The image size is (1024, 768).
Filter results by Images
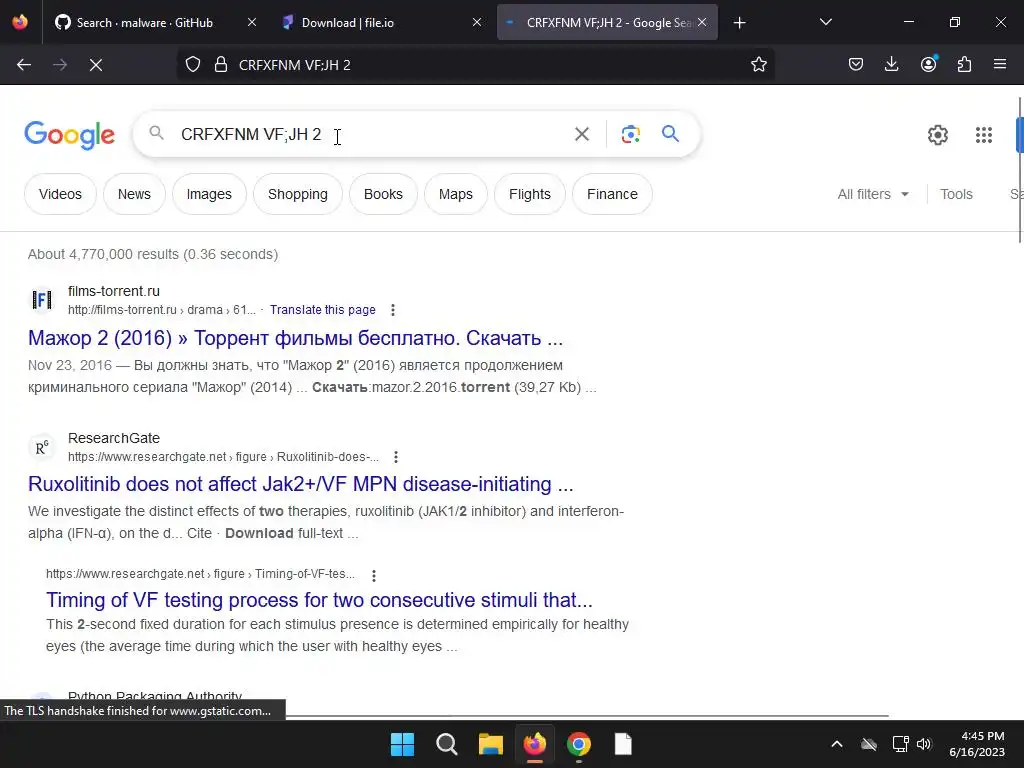(209, 194)
